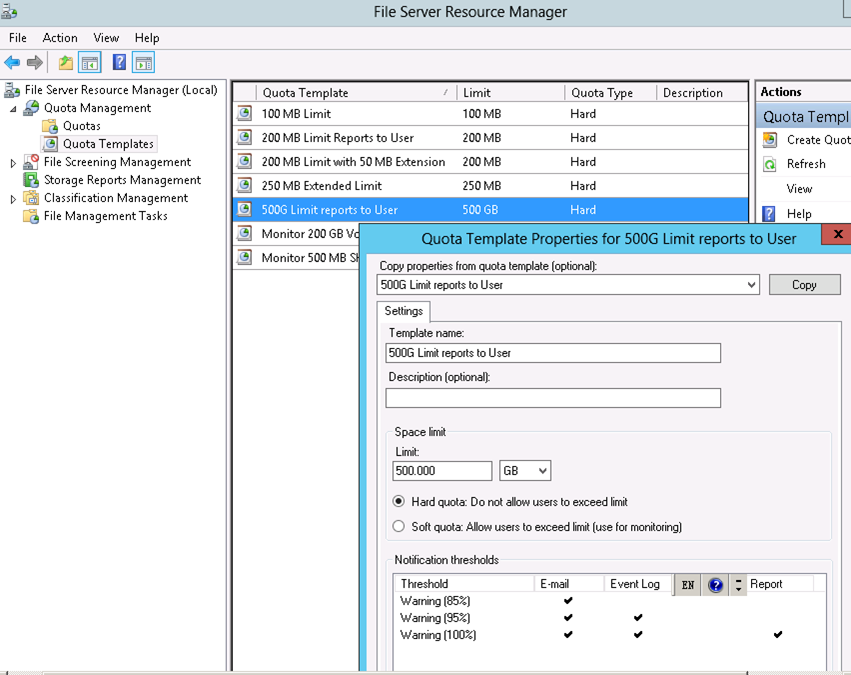
Task: Toggle the Show/Hide Action Pane icon
Action: click(x=143, y=62)
